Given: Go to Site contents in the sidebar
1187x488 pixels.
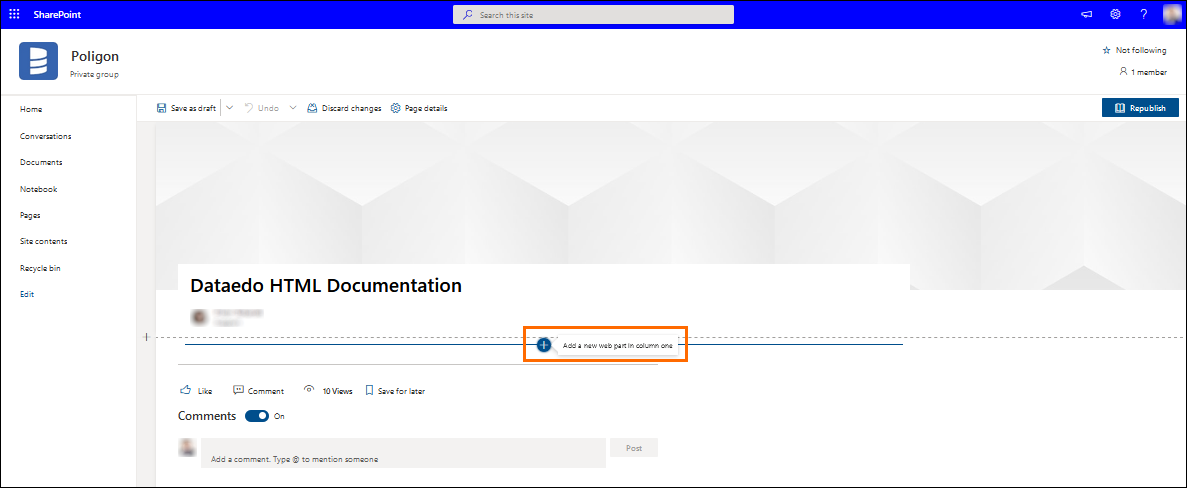Looking at the screenshot, I should (x=44, y=241).
